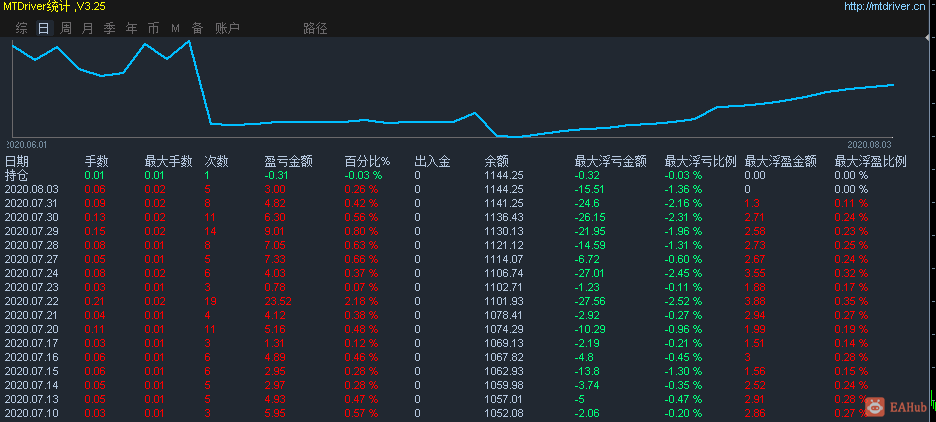Open the 币 currency tab

coord(153,28)
